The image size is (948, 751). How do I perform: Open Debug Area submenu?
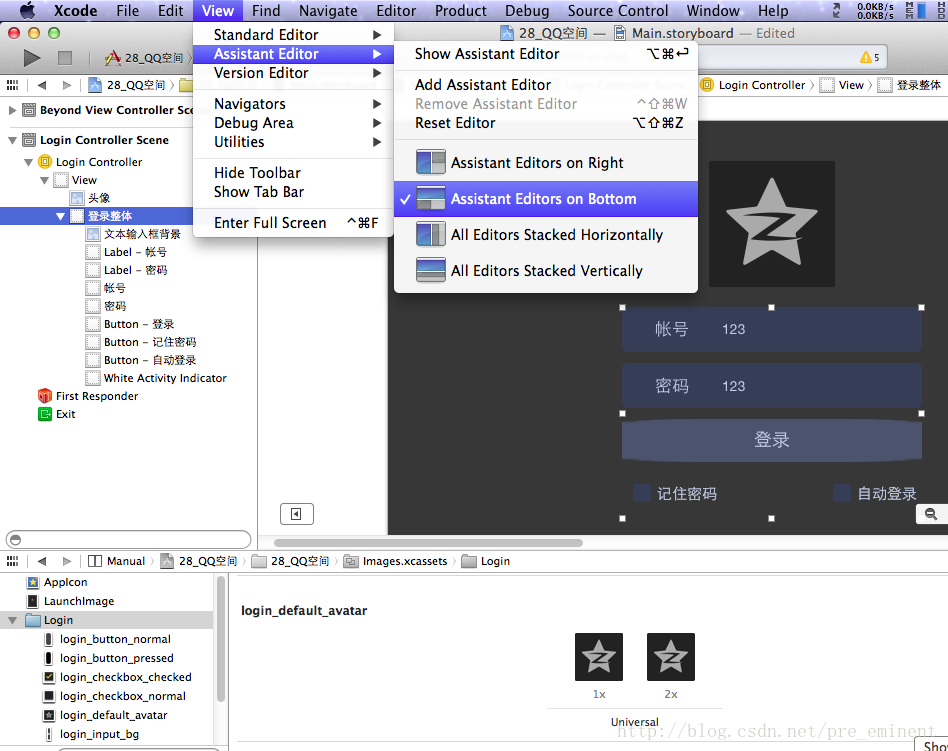point(294,123)
